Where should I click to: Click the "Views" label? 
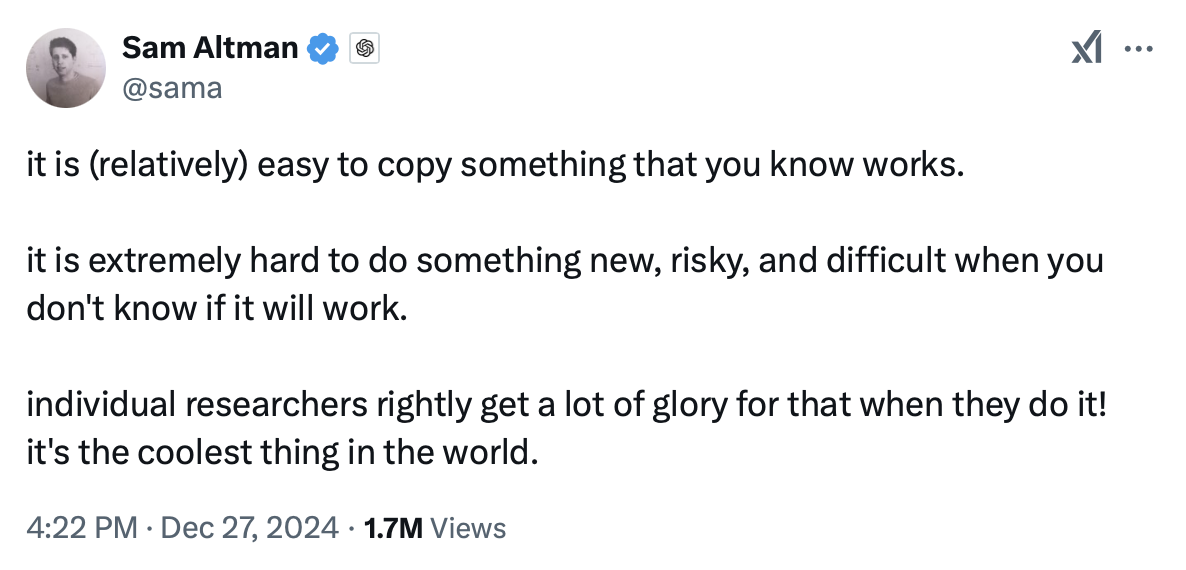pos(469,527)
